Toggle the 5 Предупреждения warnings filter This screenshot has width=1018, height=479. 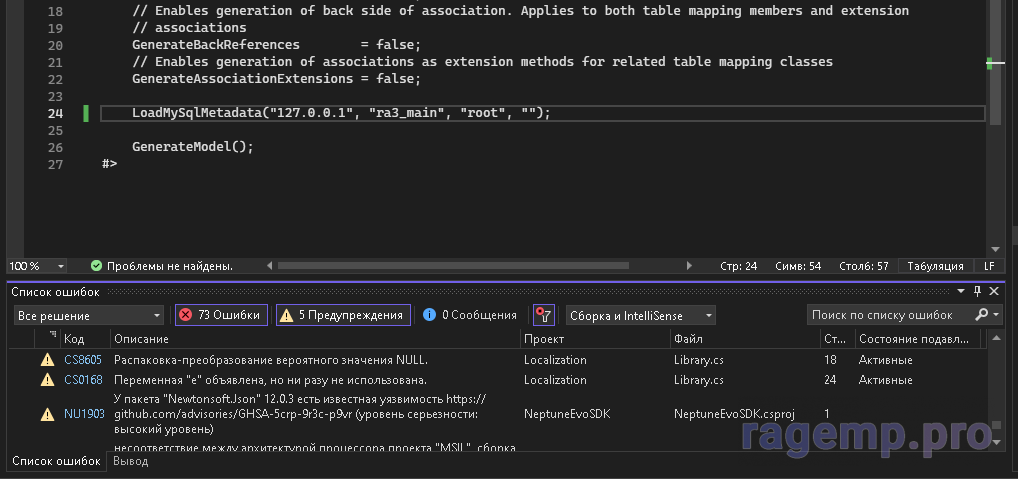click(343, 315)
